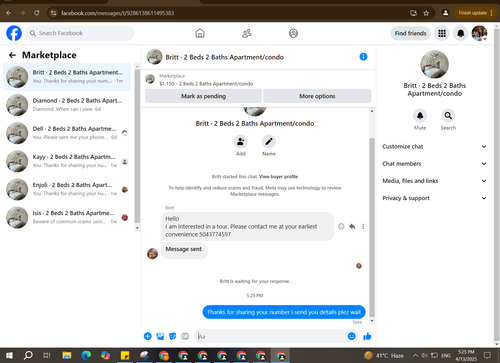Open Windows Start menu

(x=9, y=355)
